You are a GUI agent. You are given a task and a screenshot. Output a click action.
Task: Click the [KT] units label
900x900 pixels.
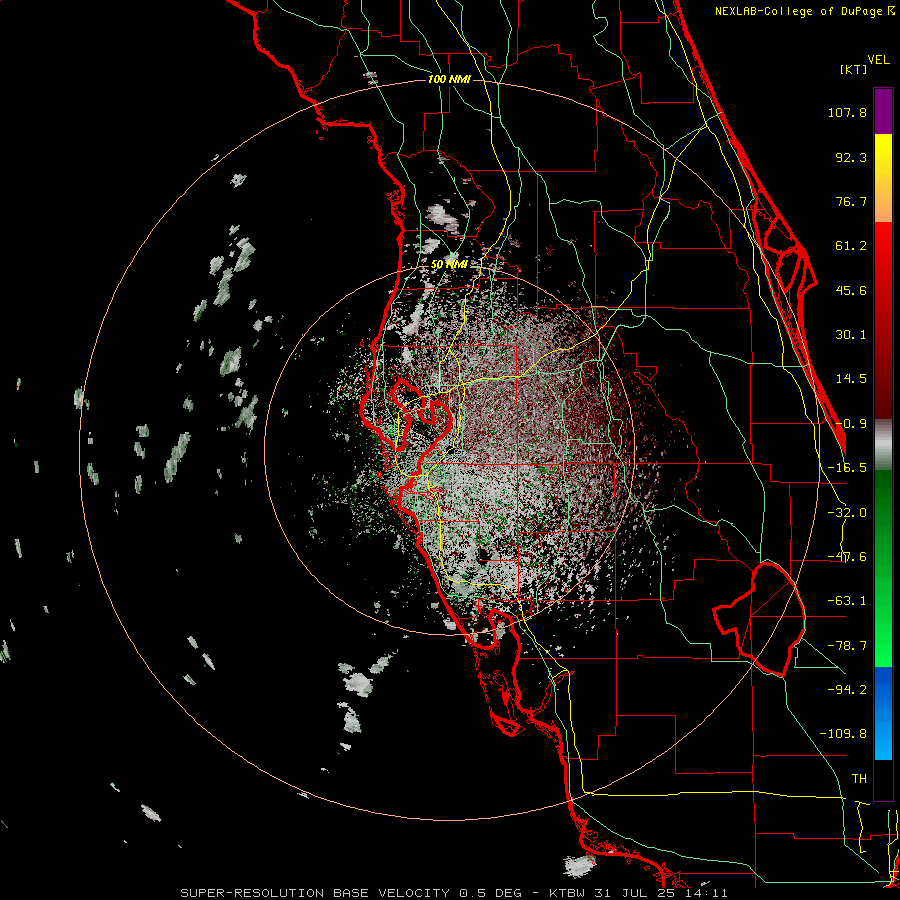(854, 69)
